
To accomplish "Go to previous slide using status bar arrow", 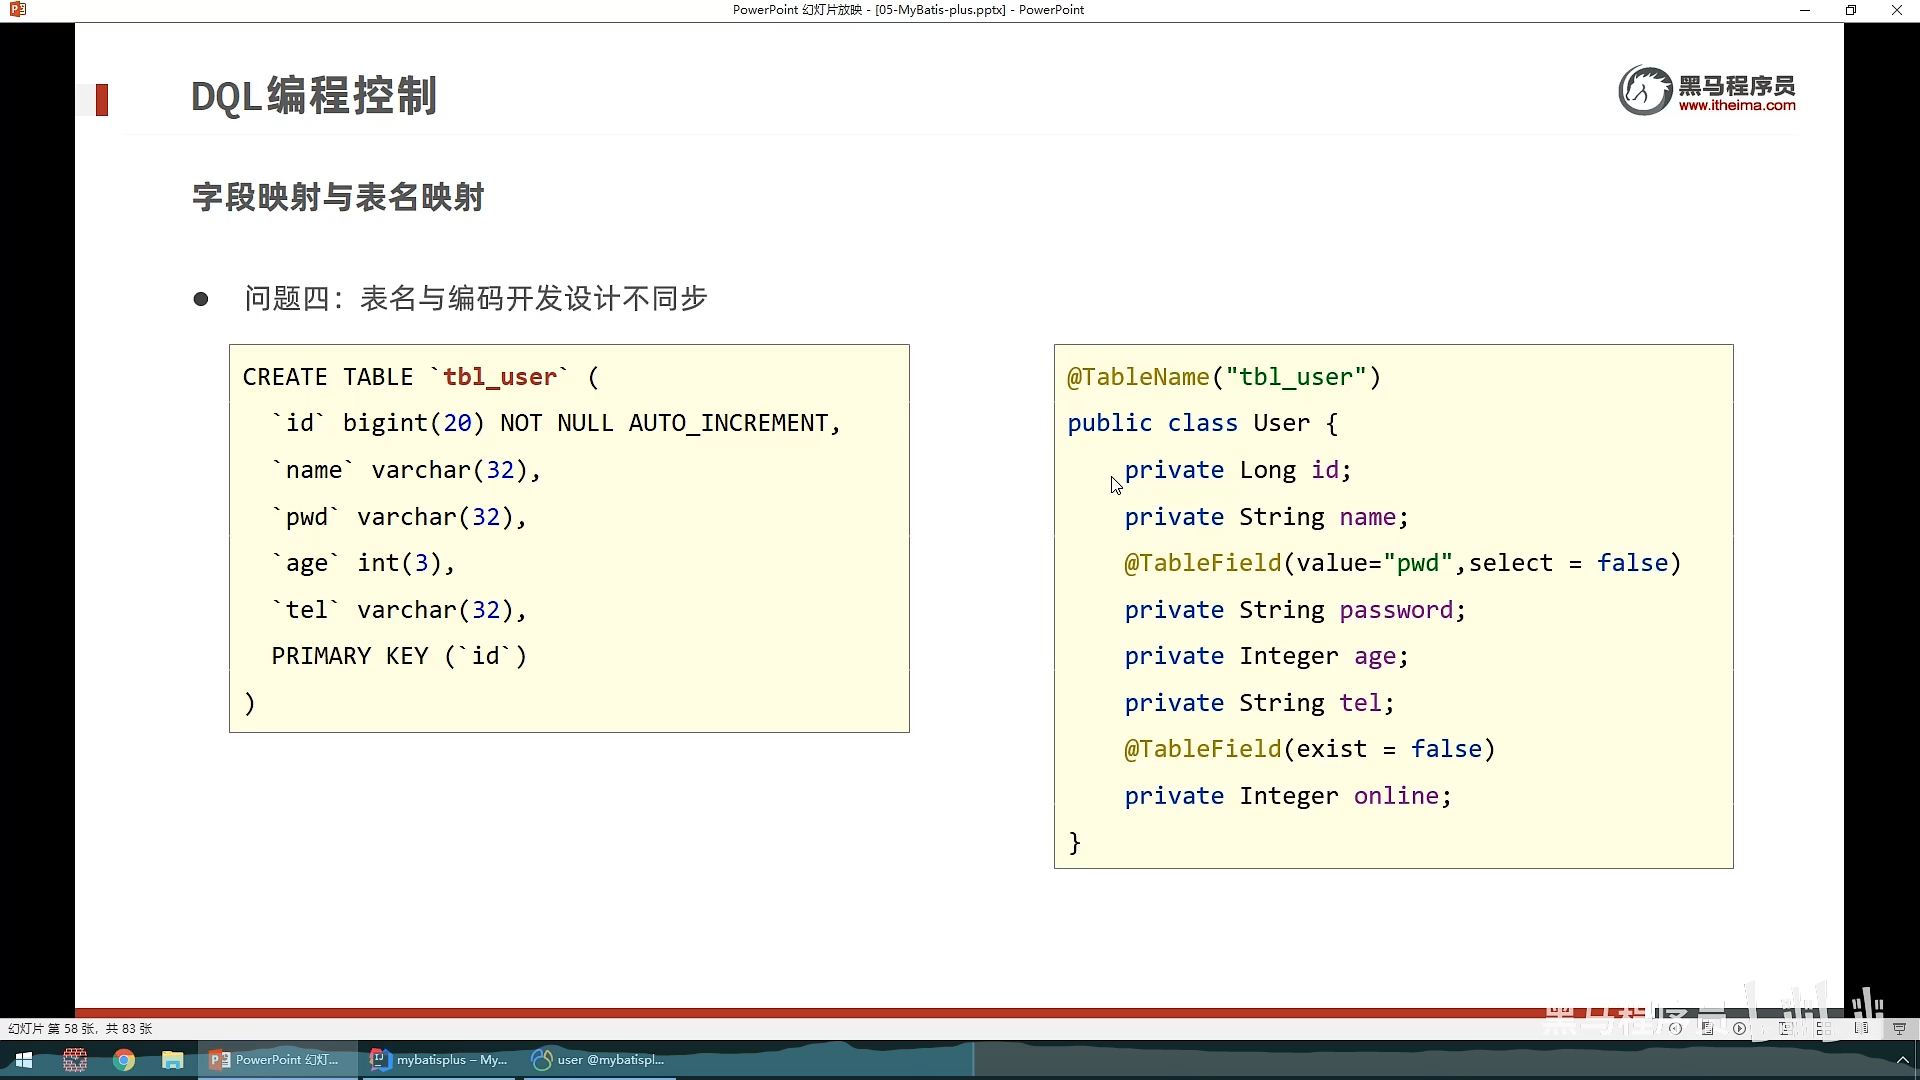I will click(x=1675, y=1028).
